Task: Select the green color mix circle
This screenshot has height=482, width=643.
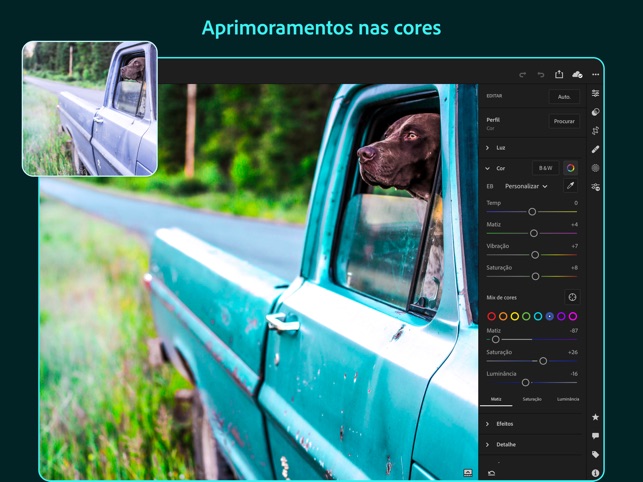Action: click(526, 316)
